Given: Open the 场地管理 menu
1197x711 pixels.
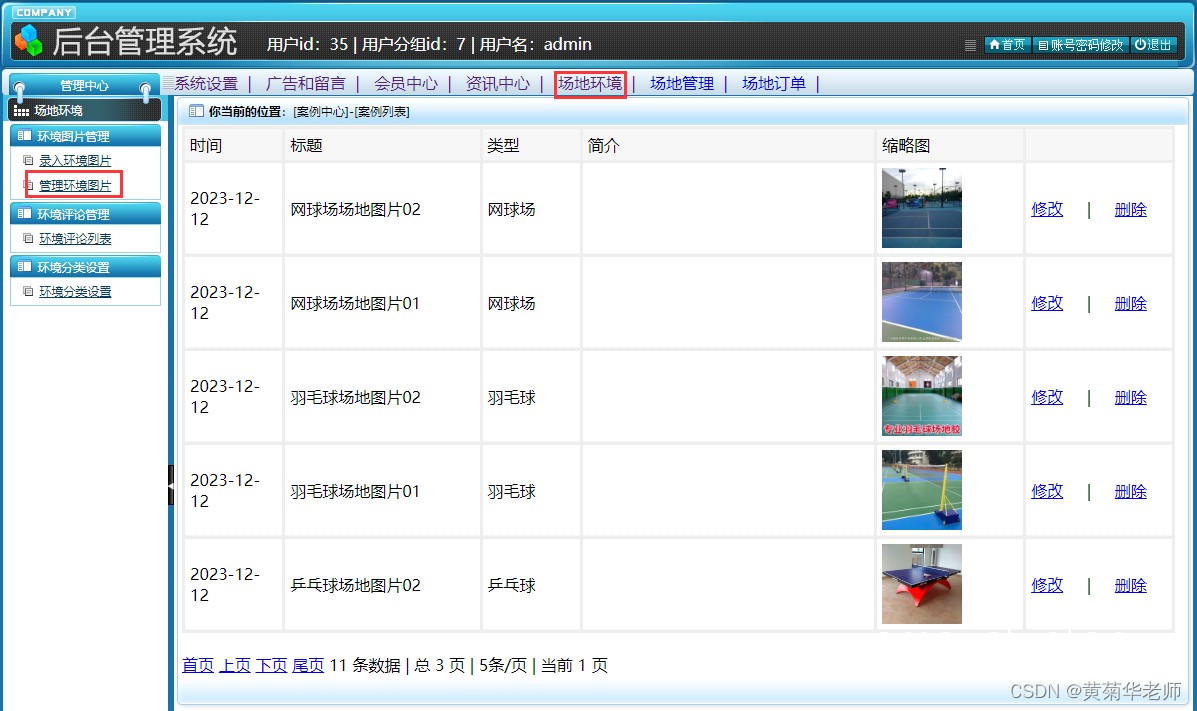Looking at the screenshot, I should pos(682,83).
